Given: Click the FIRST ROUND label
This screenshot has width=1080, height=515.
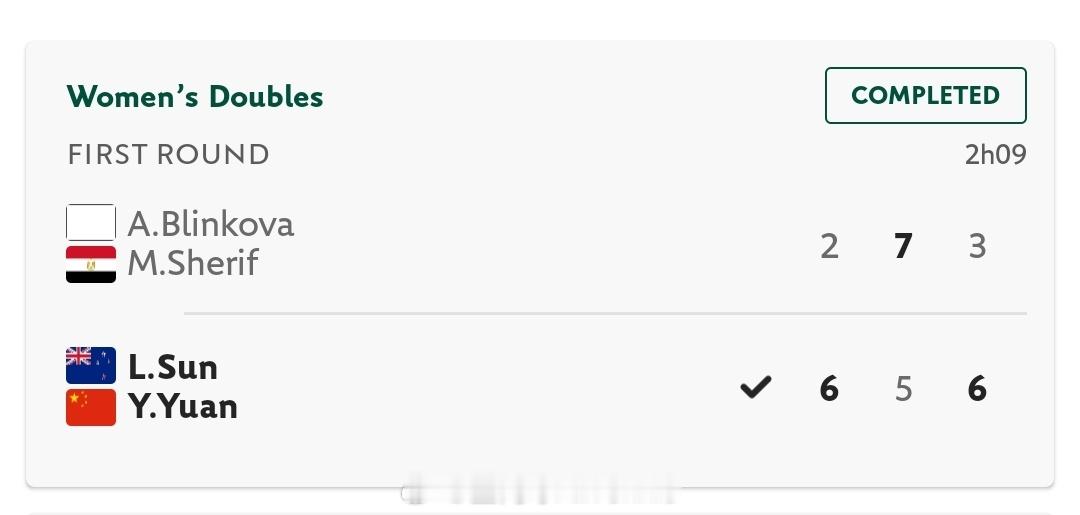Looking at the screenshot, I should (x=169, y=154).
